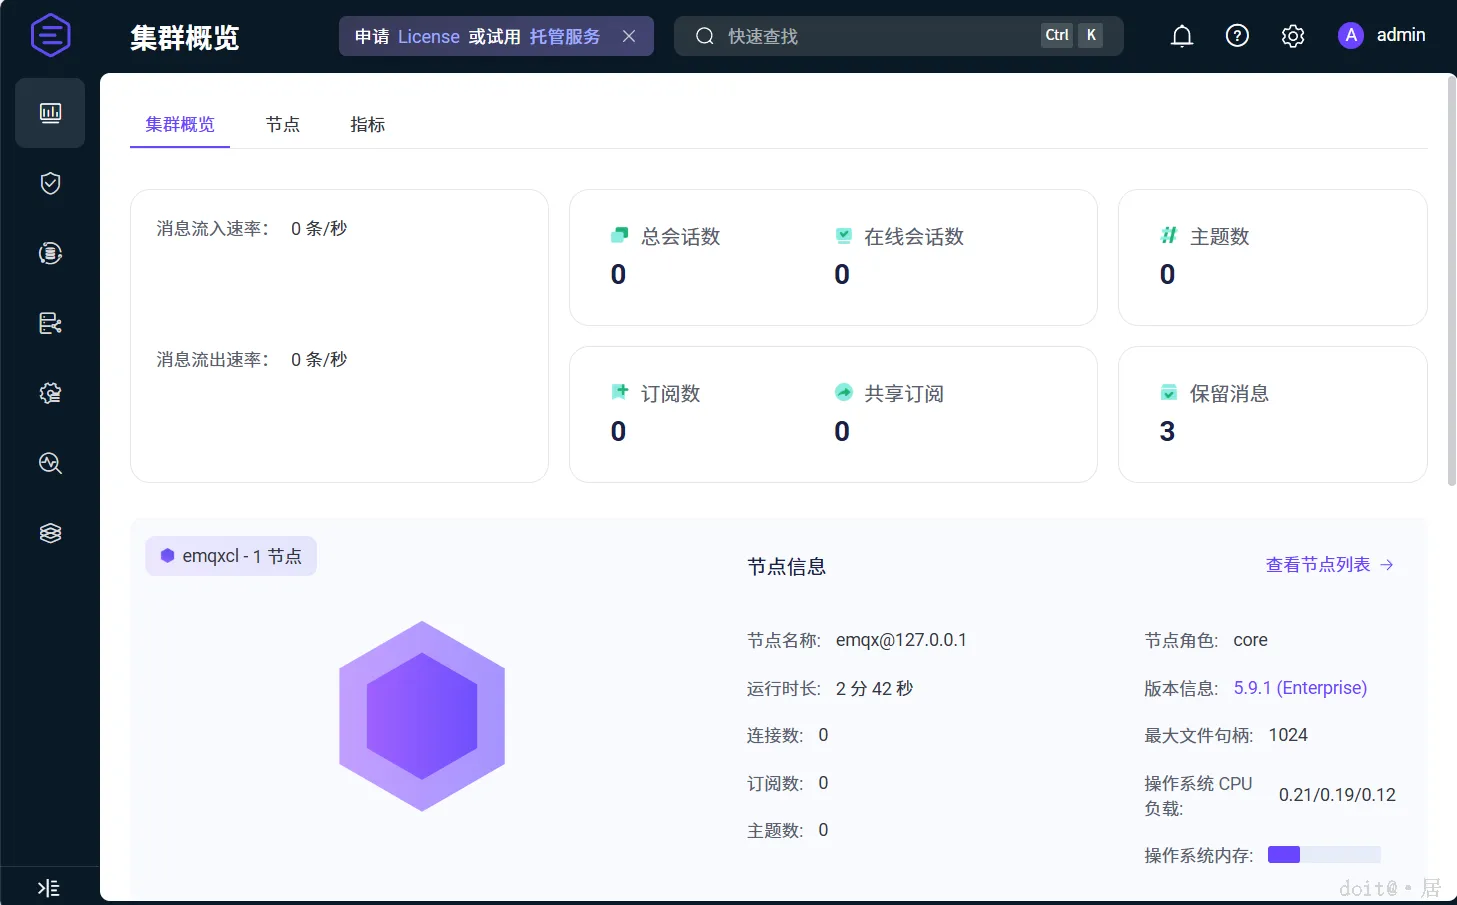Open the 5.9.1 (Enterprise) version link
Screen dimensions: 1457x905
click(1299, 687)
